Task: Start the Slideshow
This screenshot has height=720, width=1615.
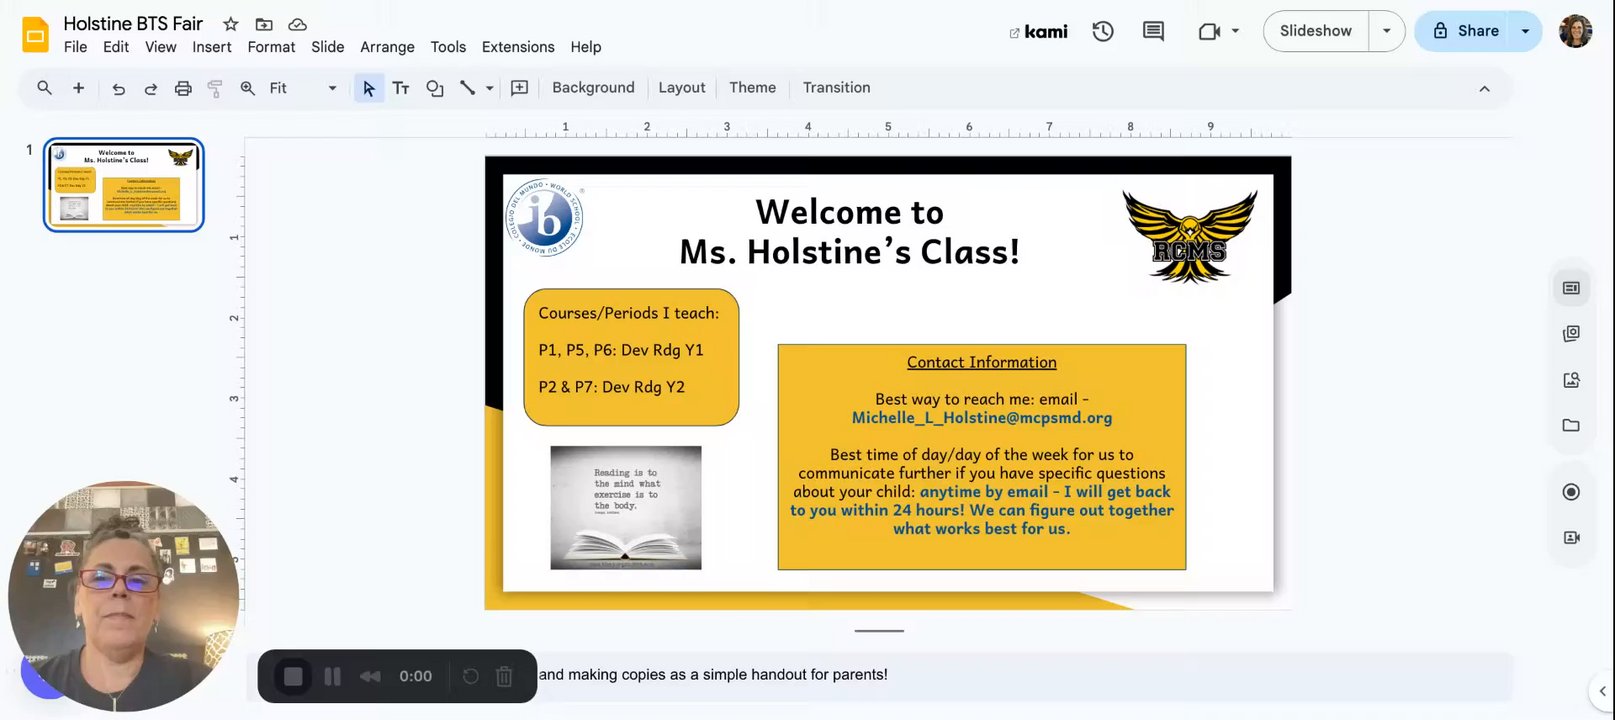Action: 1316,31
